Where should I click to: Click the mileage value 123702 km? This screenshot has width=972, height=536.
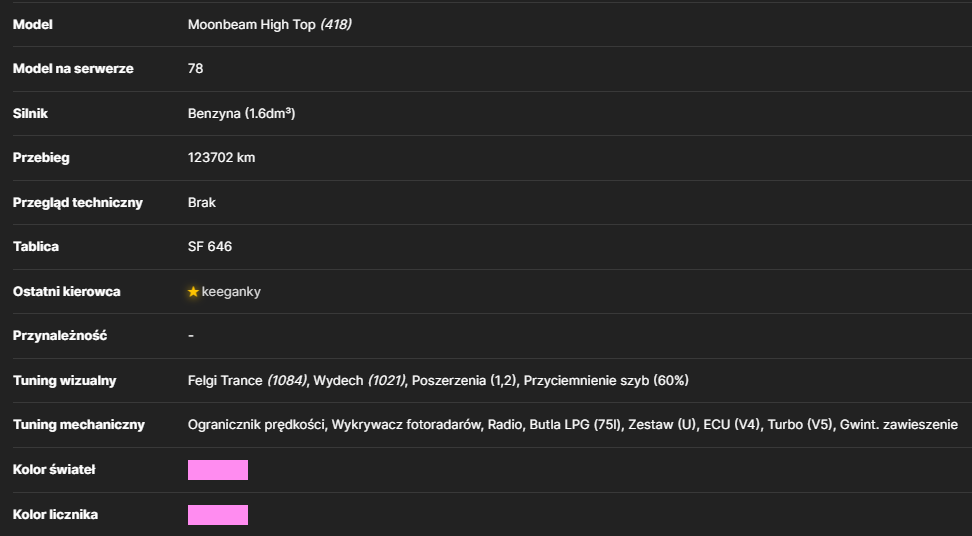coord(221,157)
